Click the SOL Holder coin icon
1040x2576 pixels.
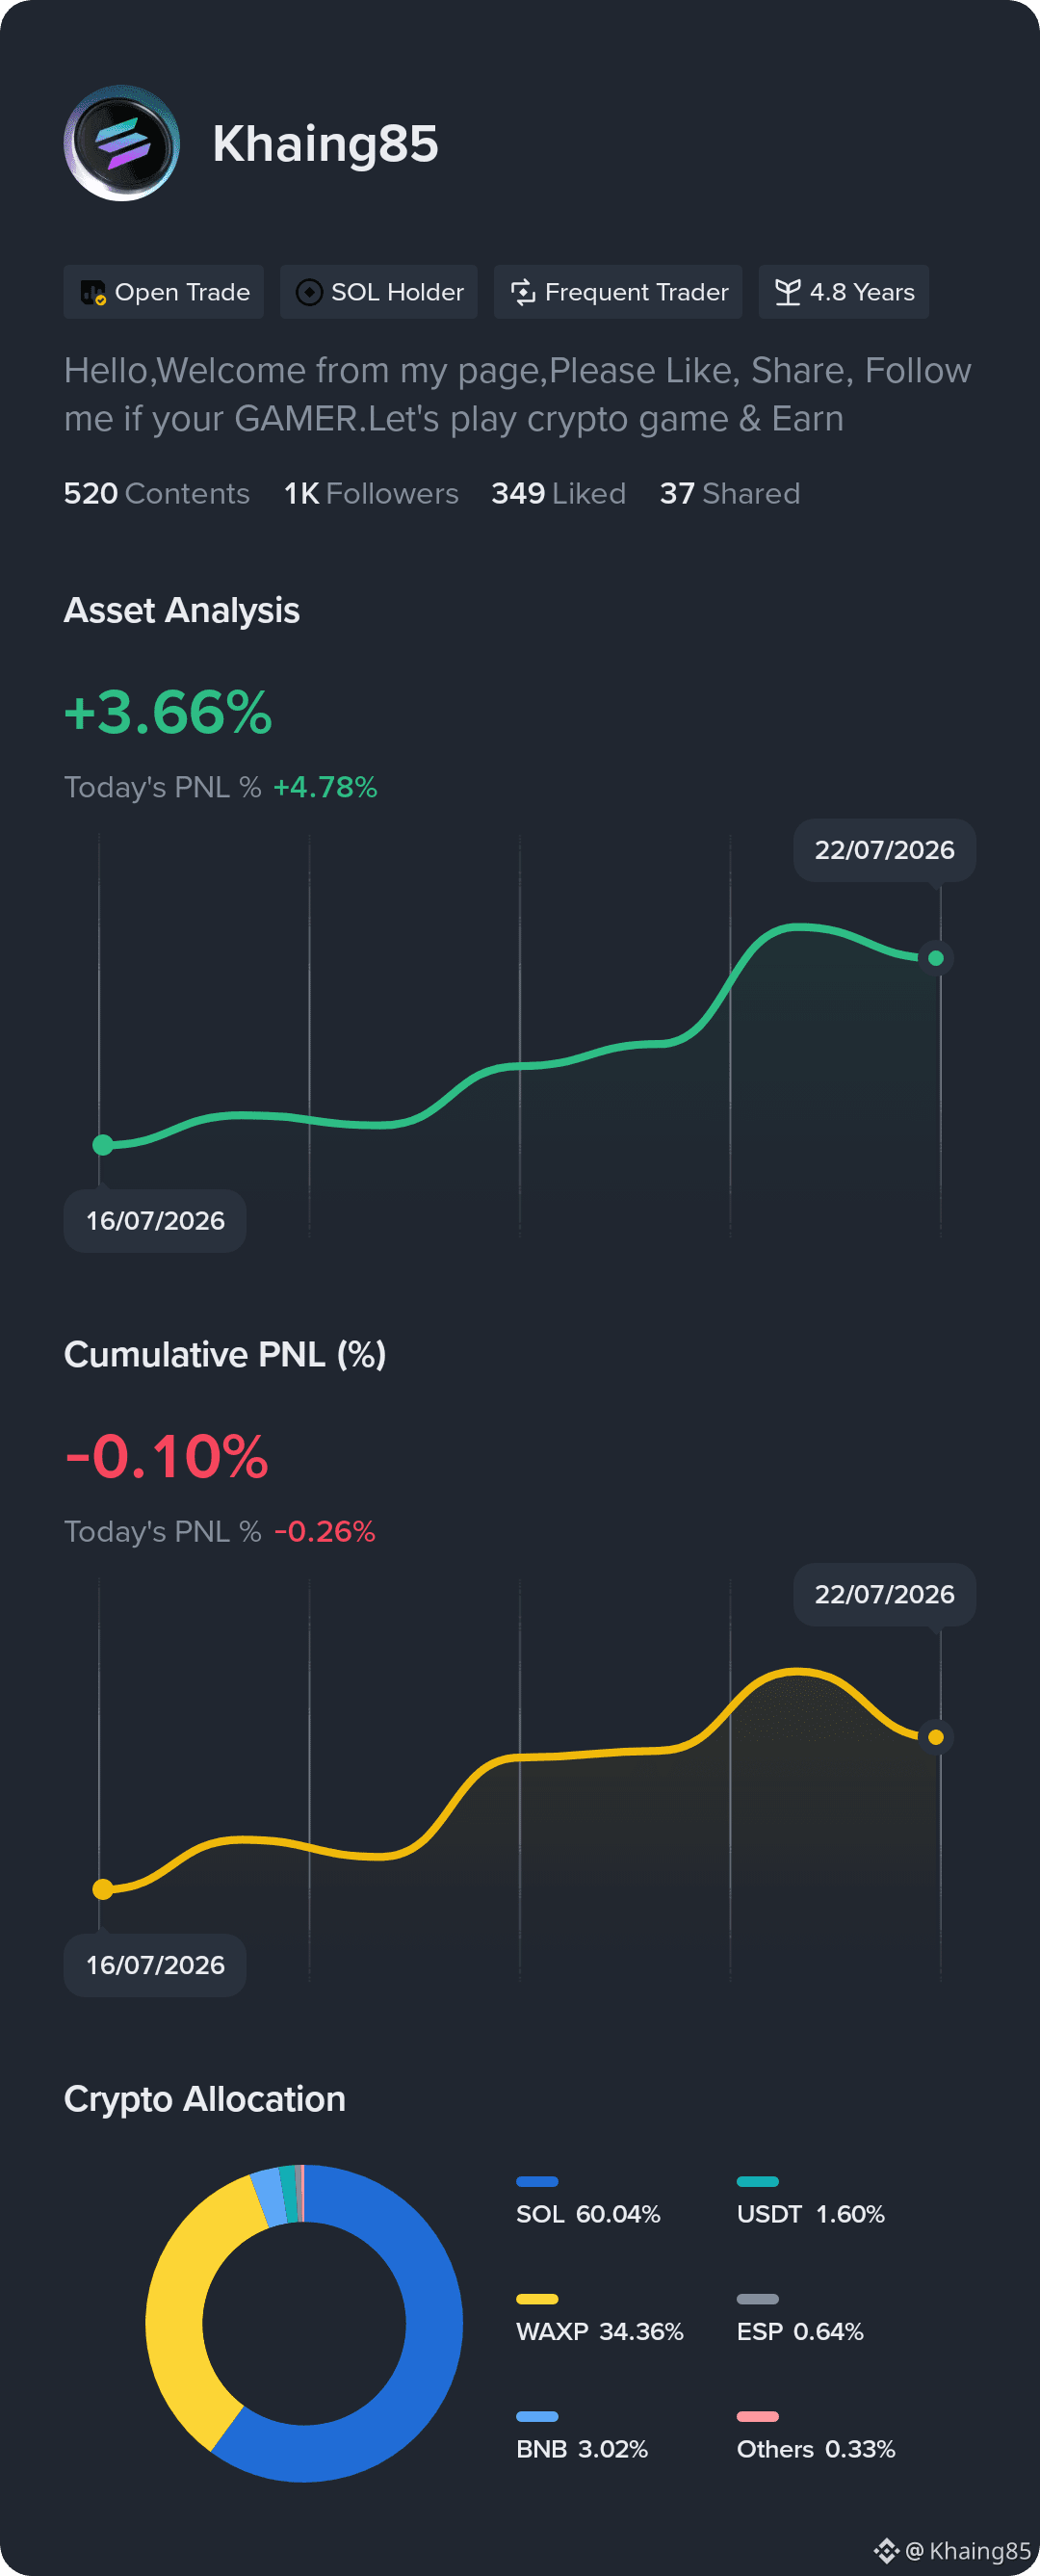[x=309, y=292]
